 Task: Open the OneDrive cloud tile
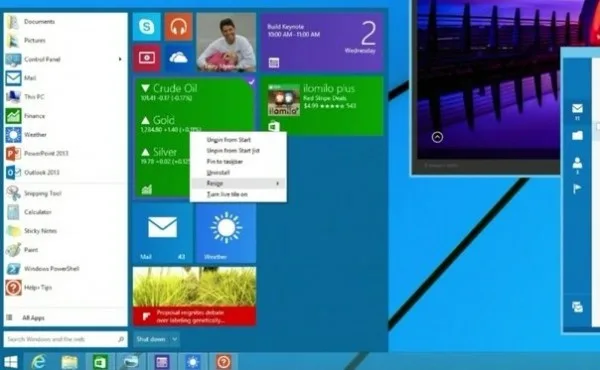point(178,58)
